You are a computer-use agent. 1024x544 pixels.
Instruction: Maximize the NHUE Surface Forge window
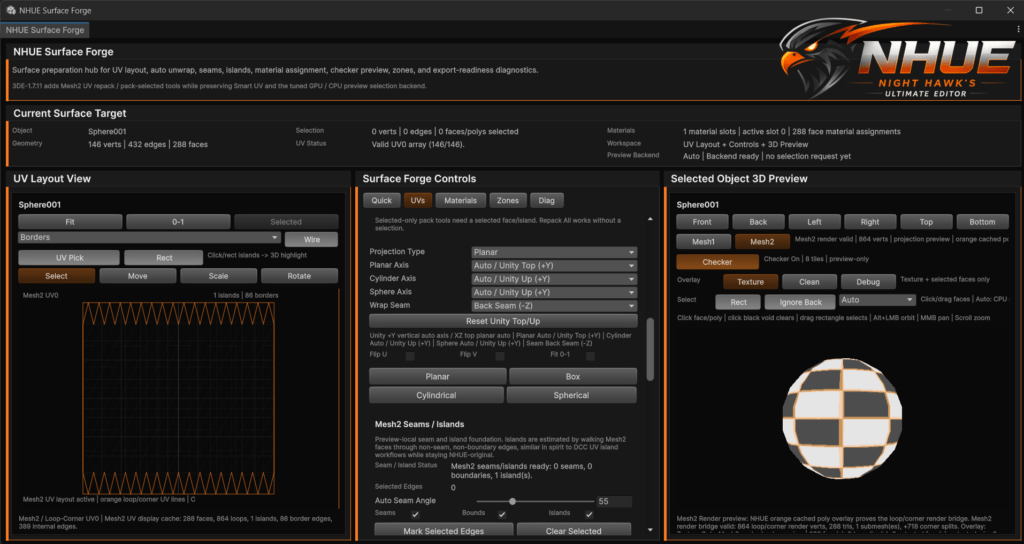979,10
